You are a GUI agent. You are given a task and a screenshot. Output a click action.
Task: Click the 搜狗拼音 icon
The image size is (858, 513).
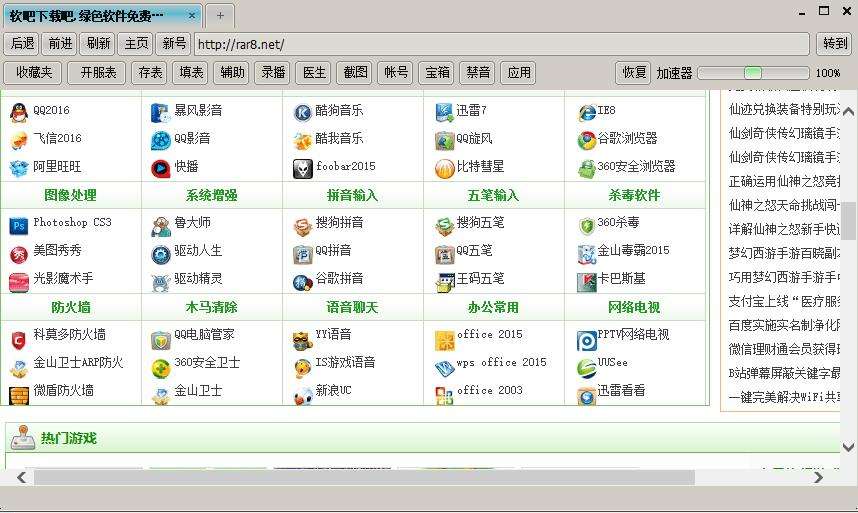coord(302,226)
